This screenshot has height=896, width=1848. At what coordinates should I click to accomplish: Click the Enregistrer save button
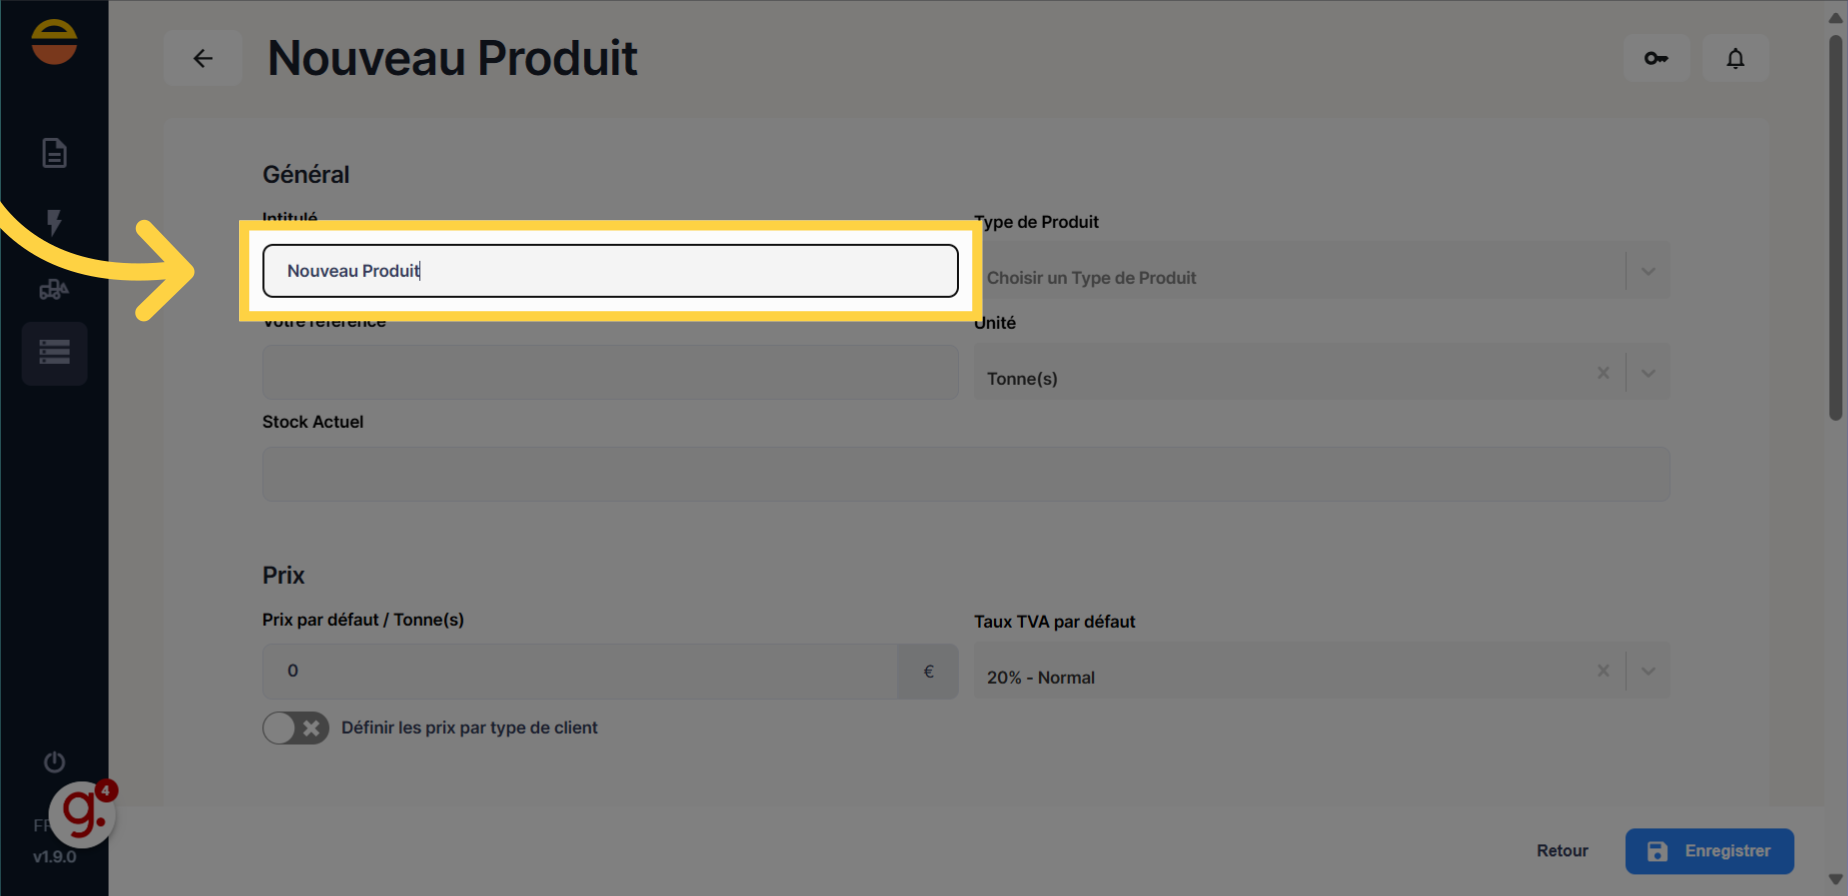pos(1709,851)
